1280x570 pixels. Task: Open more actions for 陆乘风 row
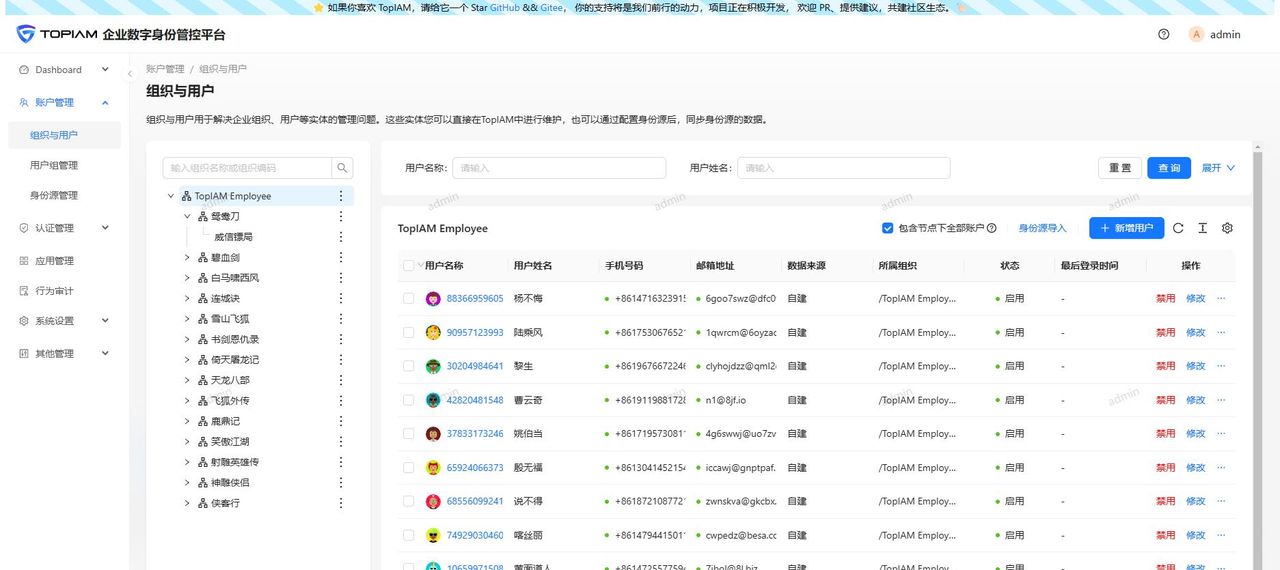tap(1221, 333)
